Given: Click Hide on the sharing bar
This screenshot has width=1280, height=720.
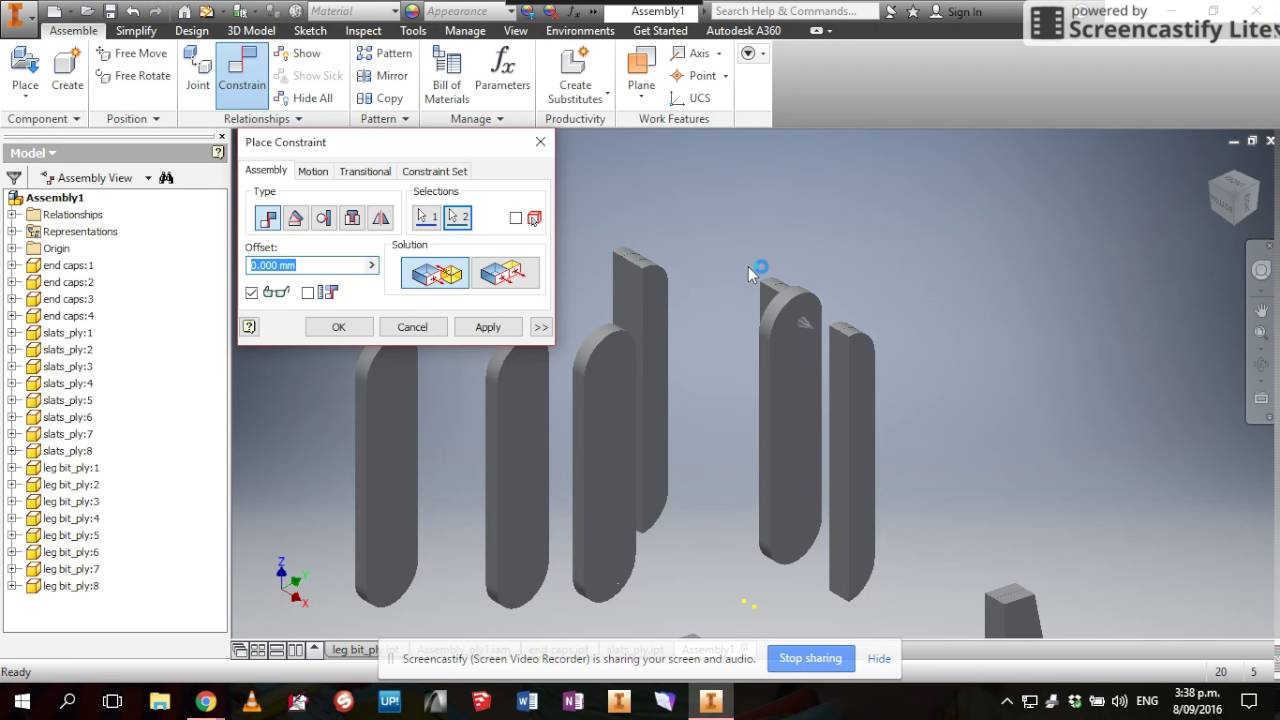Looking at the screenshot, I should (879, 658).
